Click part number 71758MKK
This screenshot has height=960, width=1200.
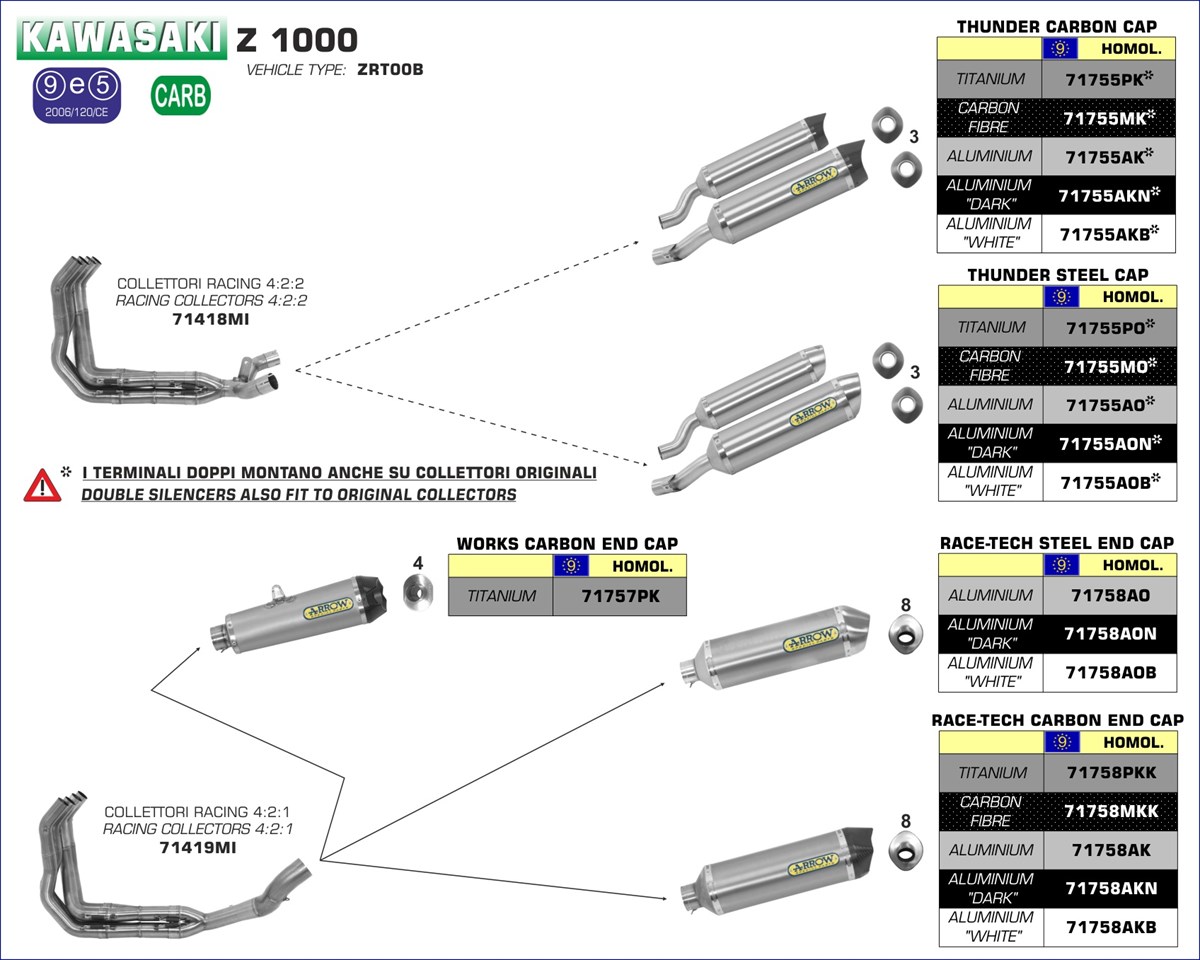[1111, 811]
